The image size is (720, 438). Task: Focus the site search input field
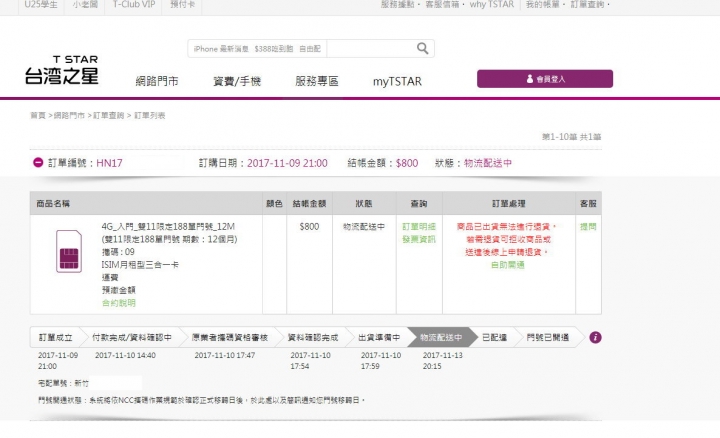[372, 49]
